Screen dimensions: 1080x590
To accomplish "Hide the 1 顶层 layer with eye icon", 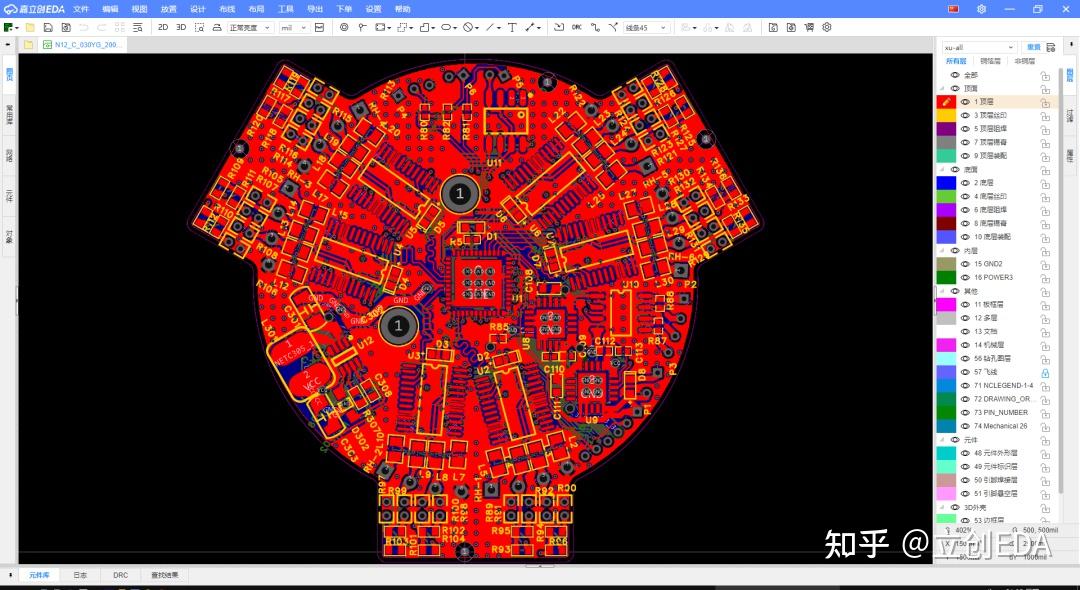I will click(x=965, y=102).
